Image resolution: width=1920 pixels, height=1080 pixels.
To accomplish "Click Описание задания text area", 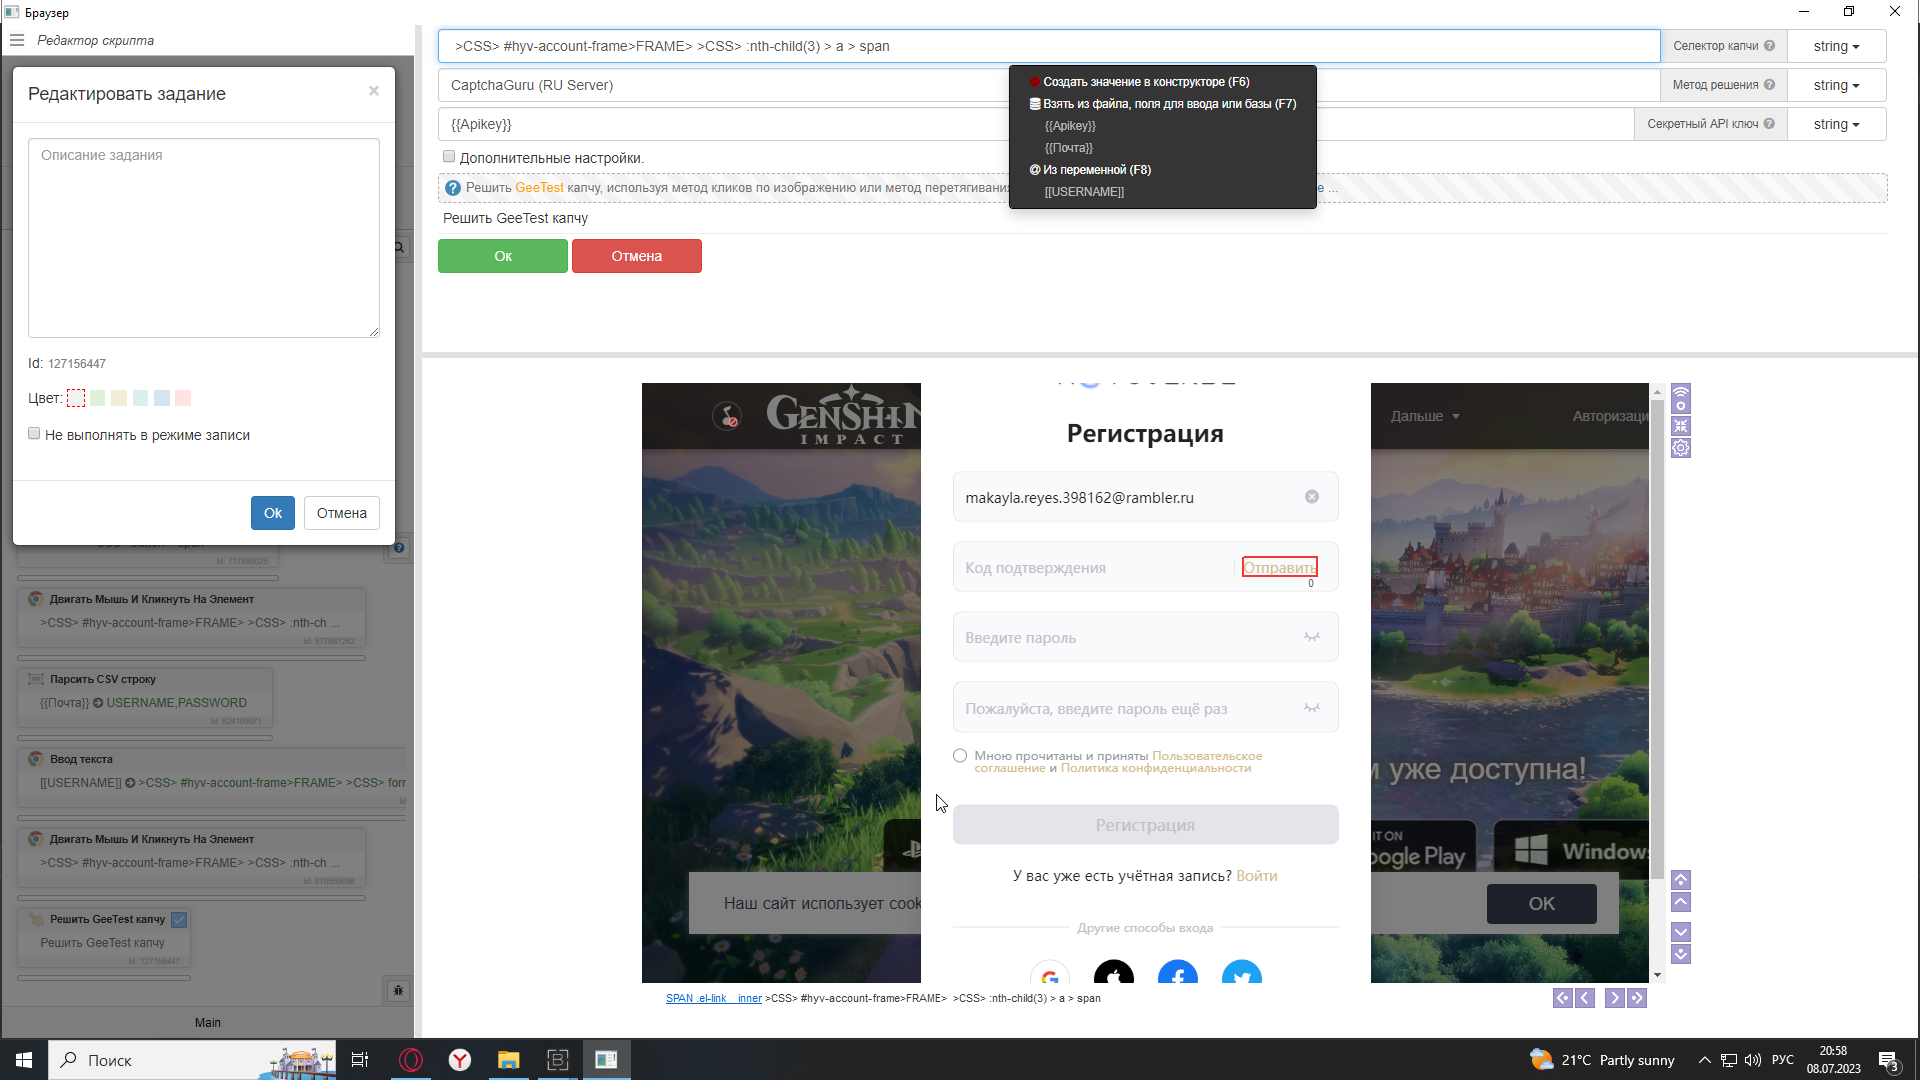I will pyautogui.click(x=204, y=238).
